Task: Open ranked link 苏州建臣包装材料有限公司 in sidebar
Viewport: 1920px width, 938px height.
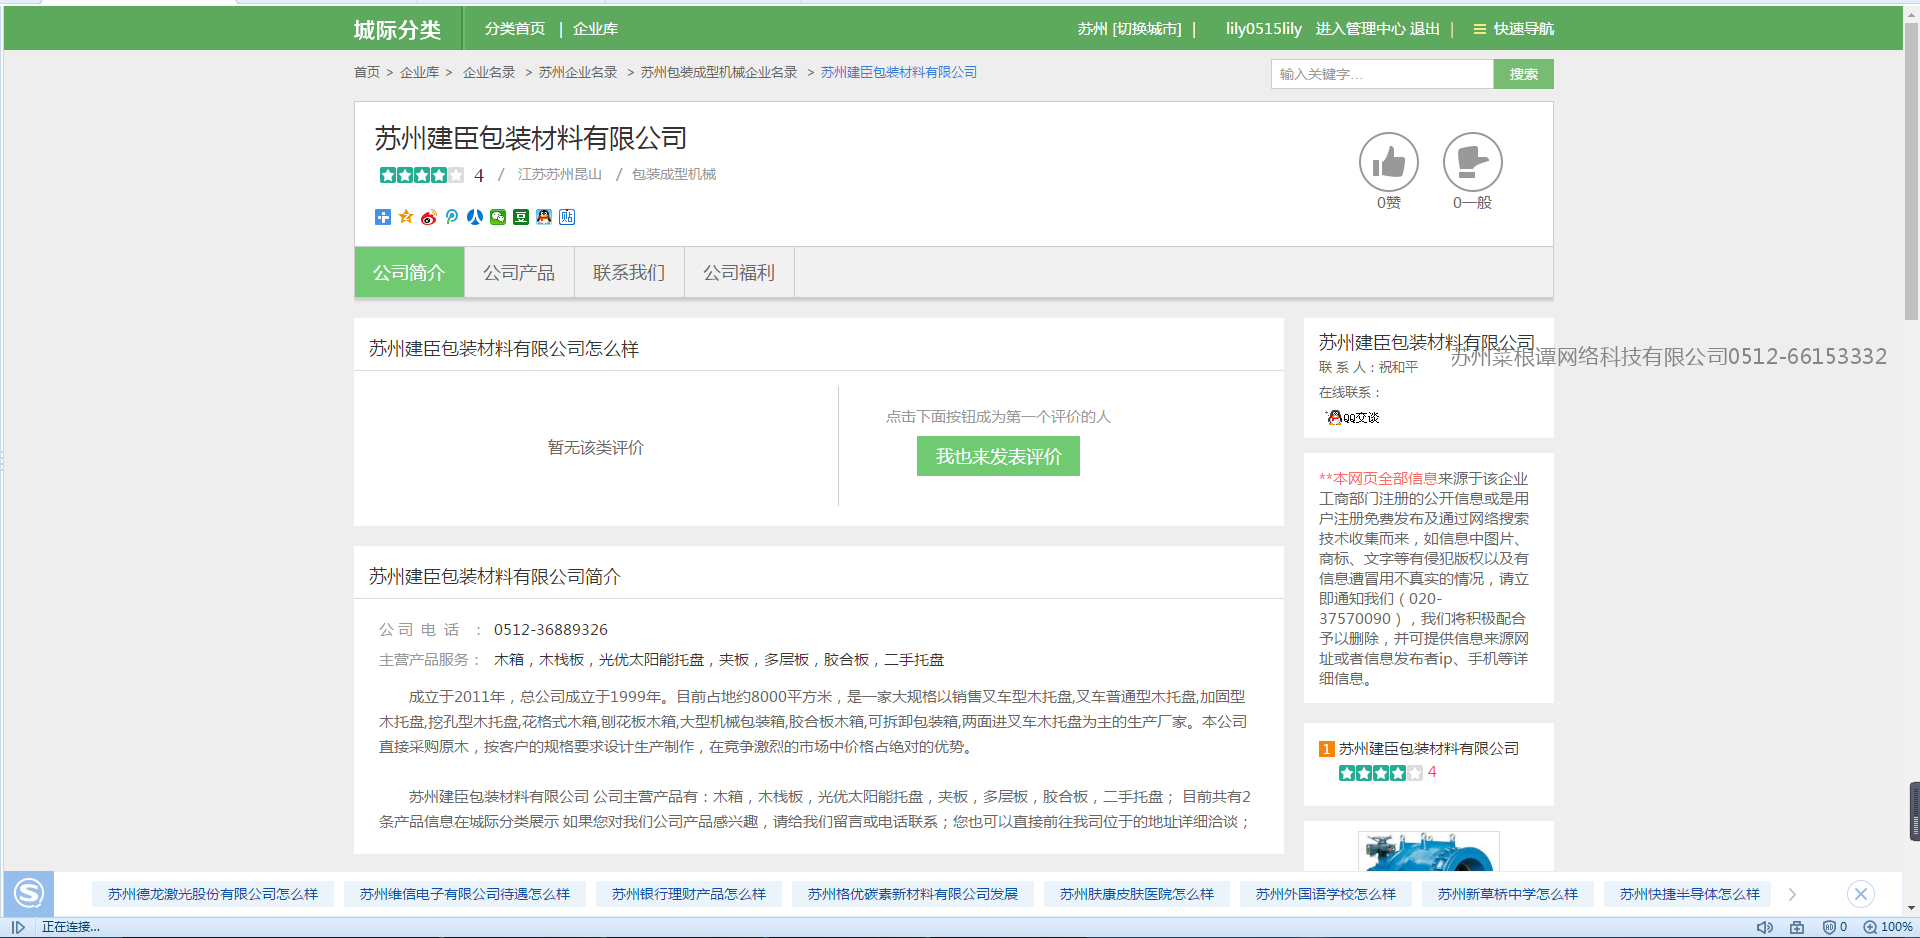Action: (1429, 749)
